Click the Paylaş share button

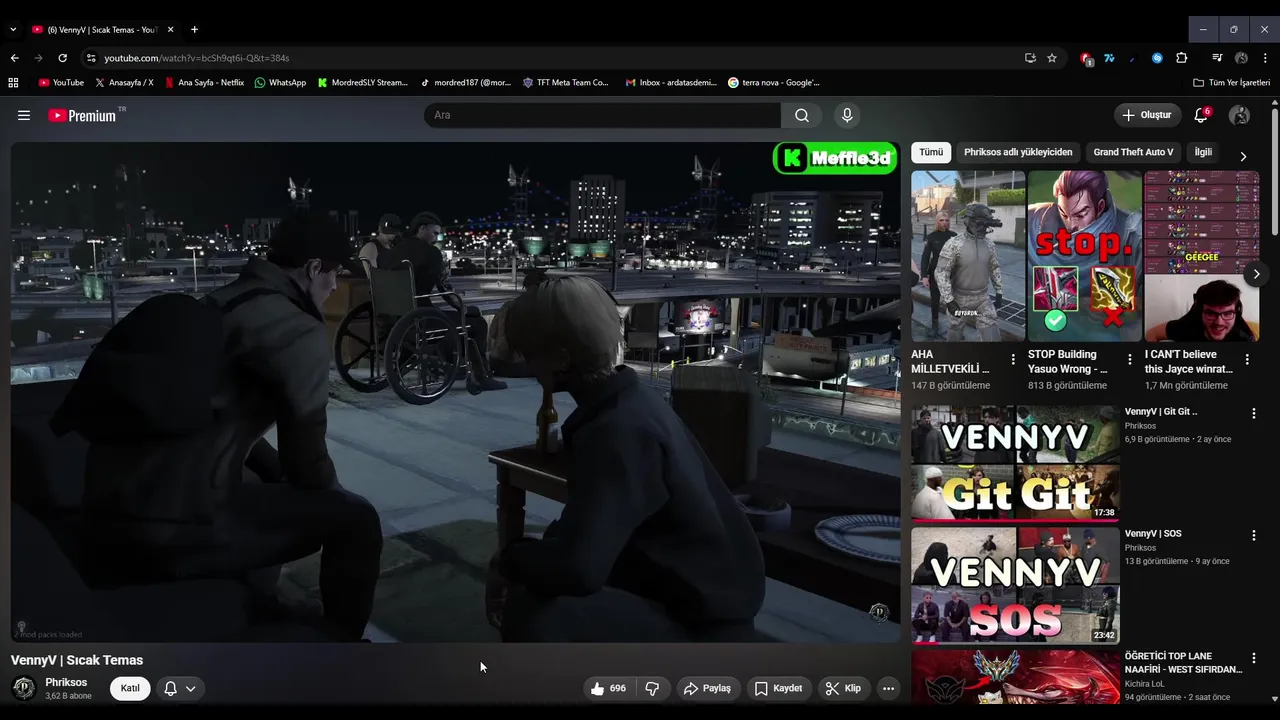pyautogui.click(x=707, y=688)
